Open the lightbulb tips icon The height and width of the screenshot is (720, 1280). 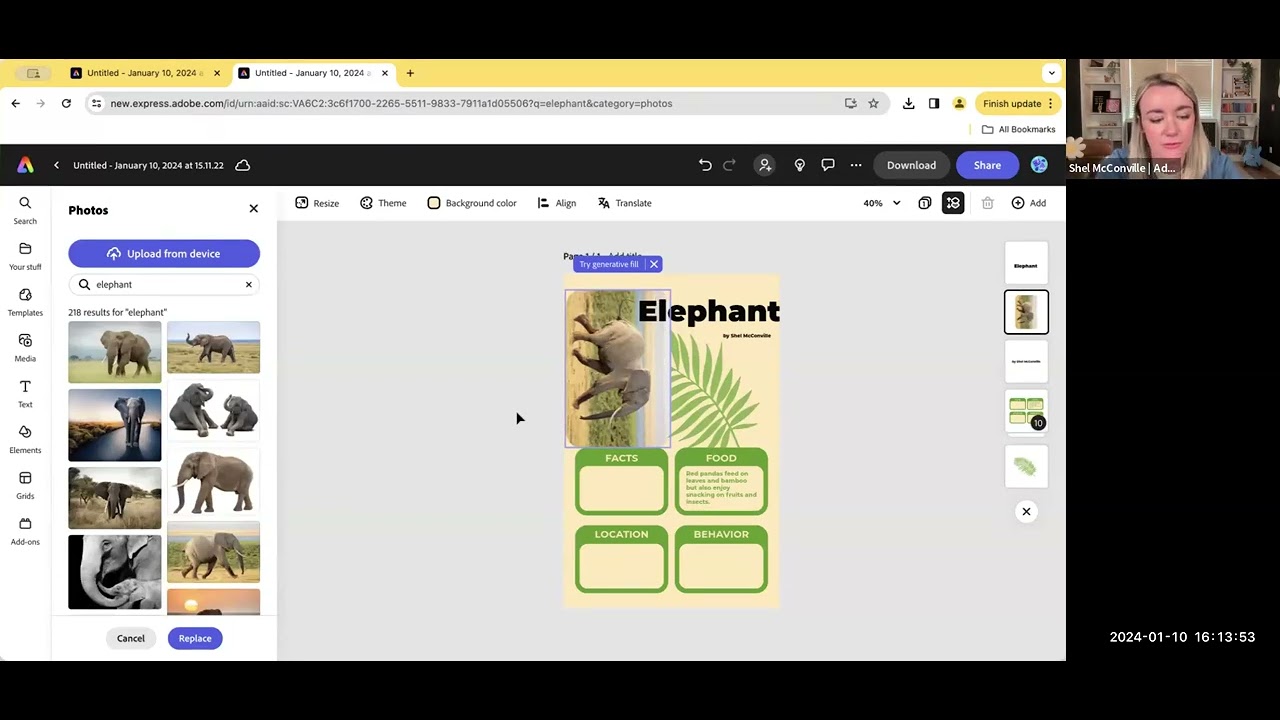click(799, 165)
